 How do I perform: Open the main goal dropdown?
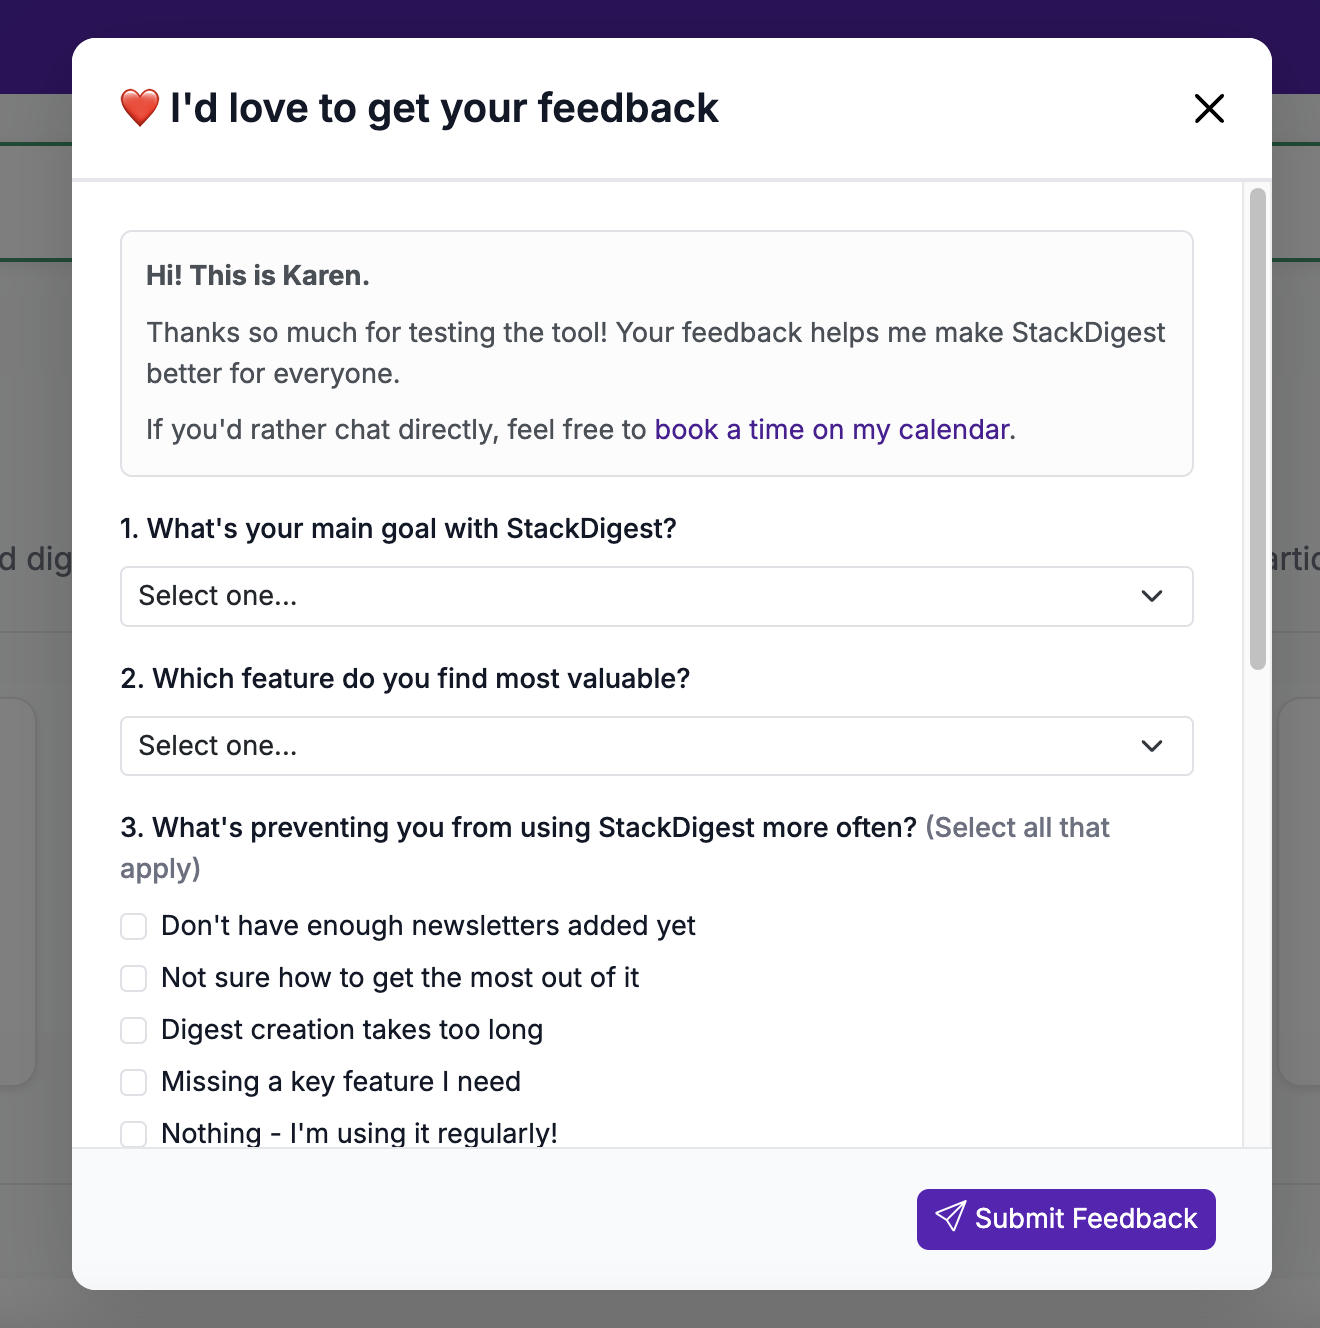[657, 596]
